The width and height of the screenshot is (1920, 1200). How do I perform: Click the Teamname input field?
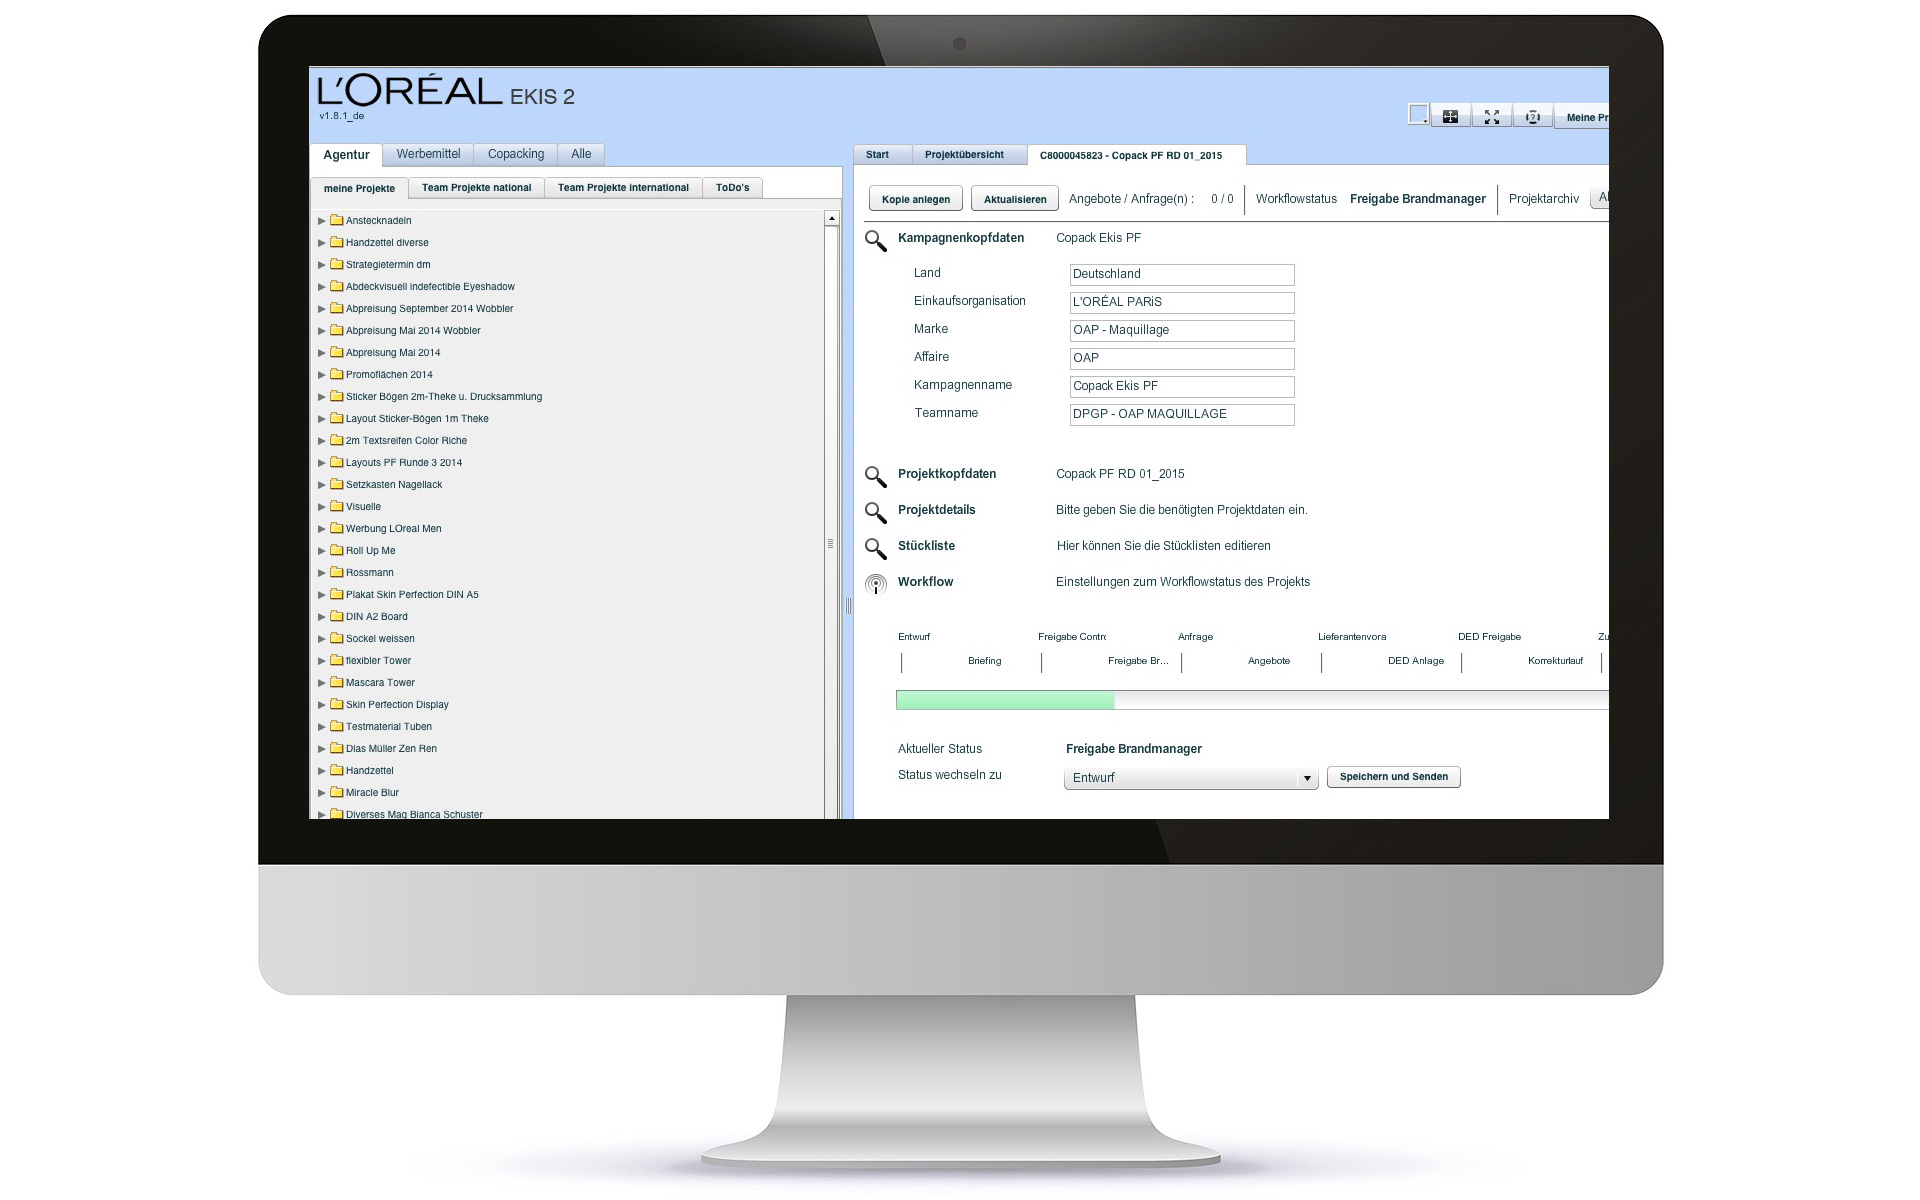[1182, 414]
